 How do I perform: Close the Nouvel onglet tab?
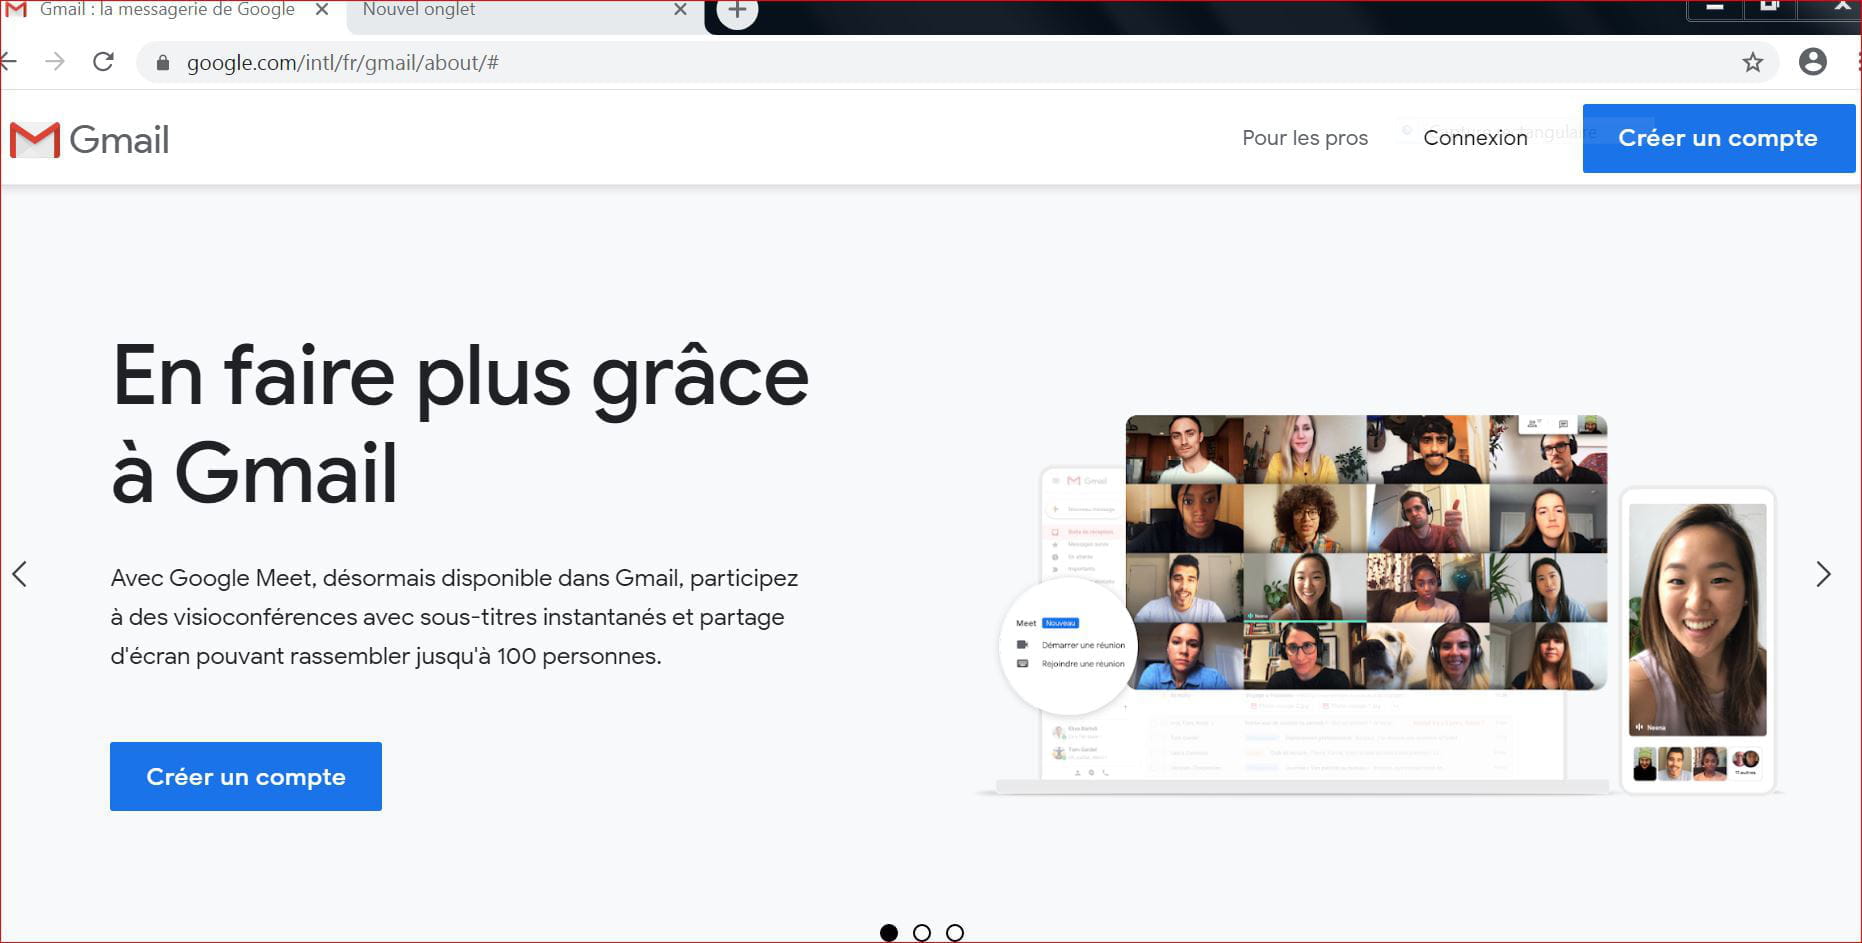coord(680,10)
